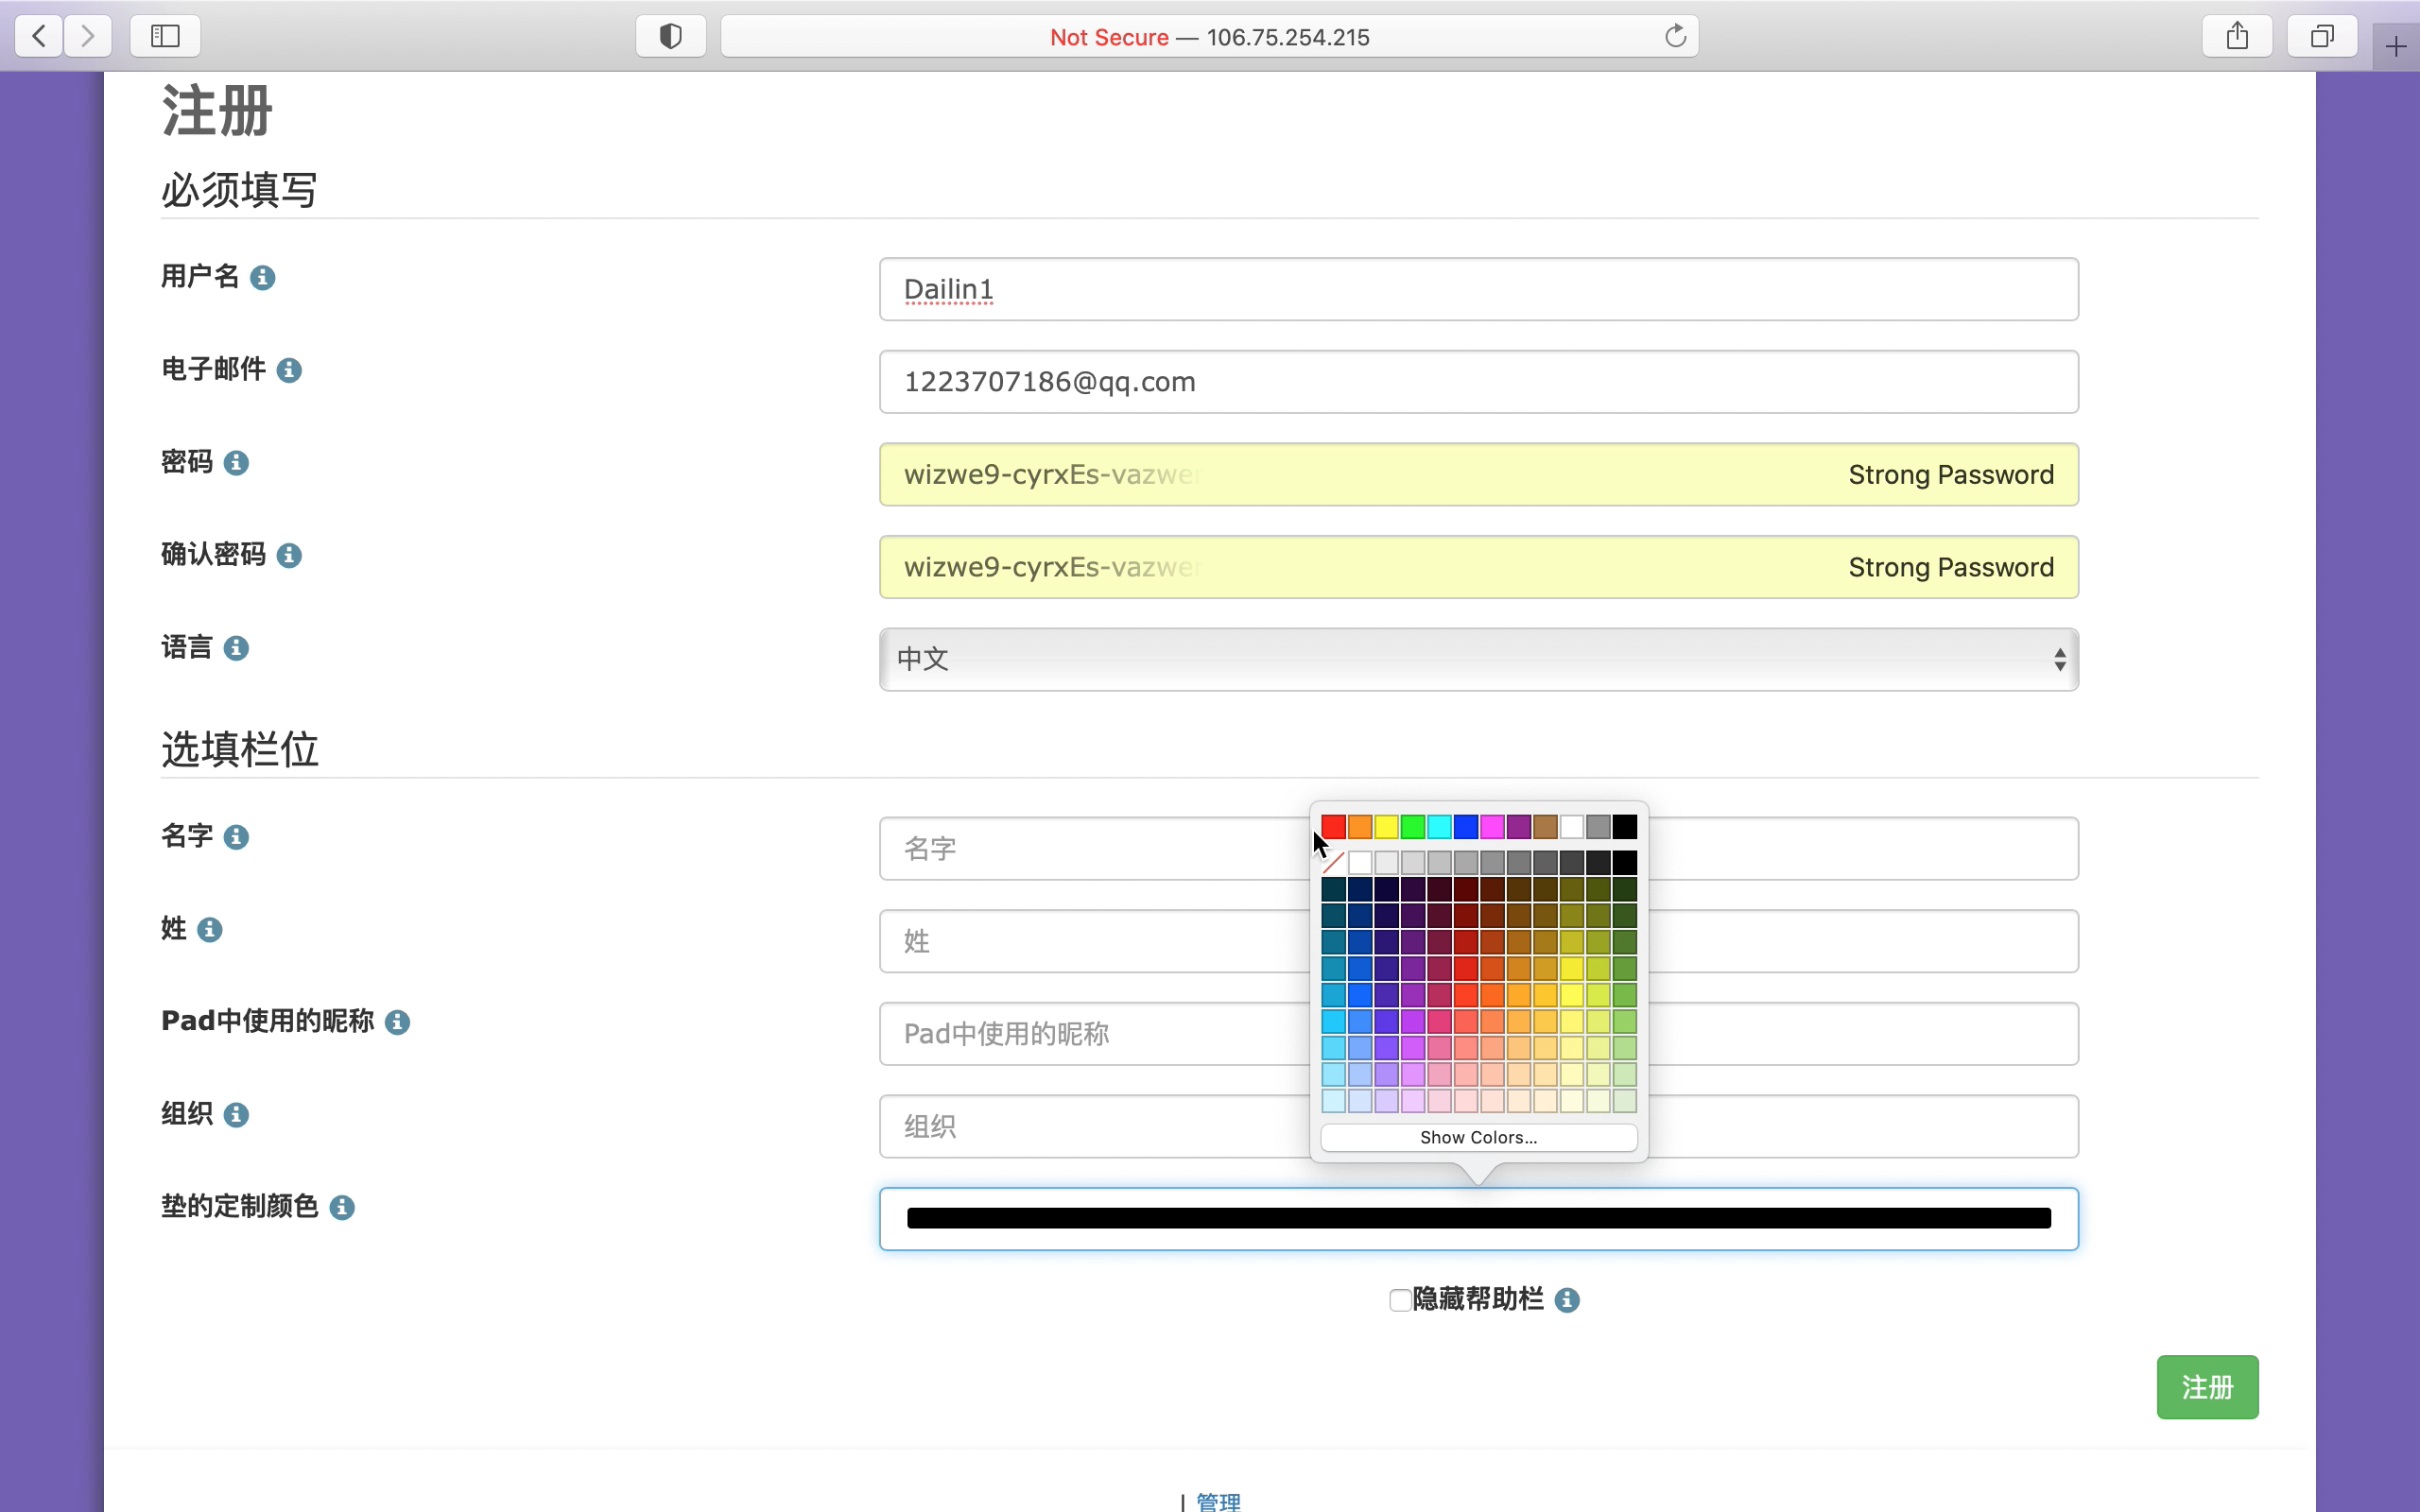Pick the orange swatch in the top row

pyautogui.click(x=1360, y=827)
